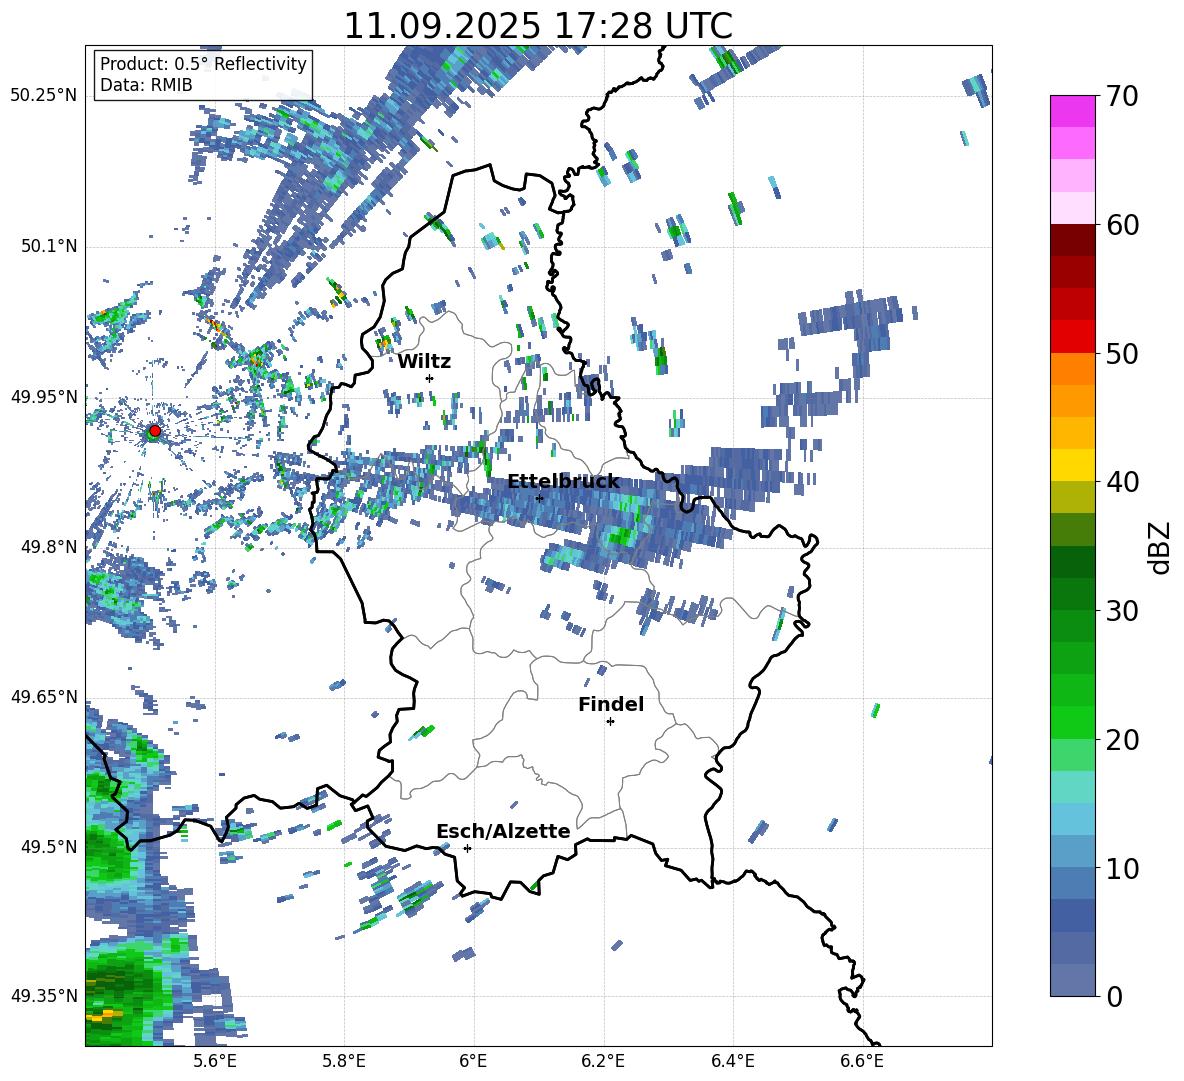Pick the cyan colorbar swatch below 20
This screenshot has width=1184, height=1081.
tap(1072, 787)
